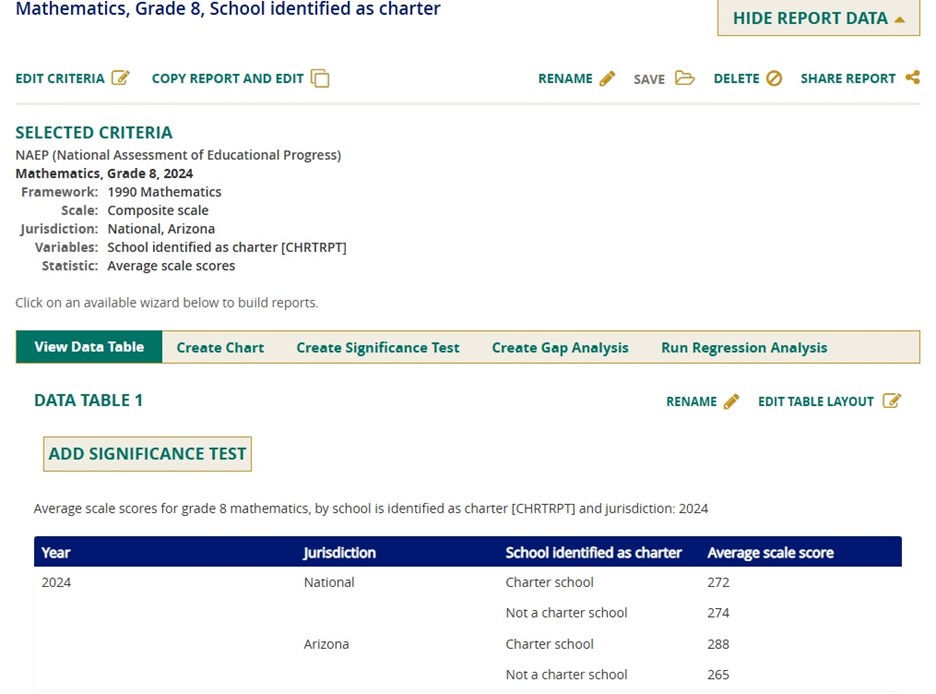Click the Edit Table Layout icon
This screenshot has width=936, height=694.
coord(892,401)
